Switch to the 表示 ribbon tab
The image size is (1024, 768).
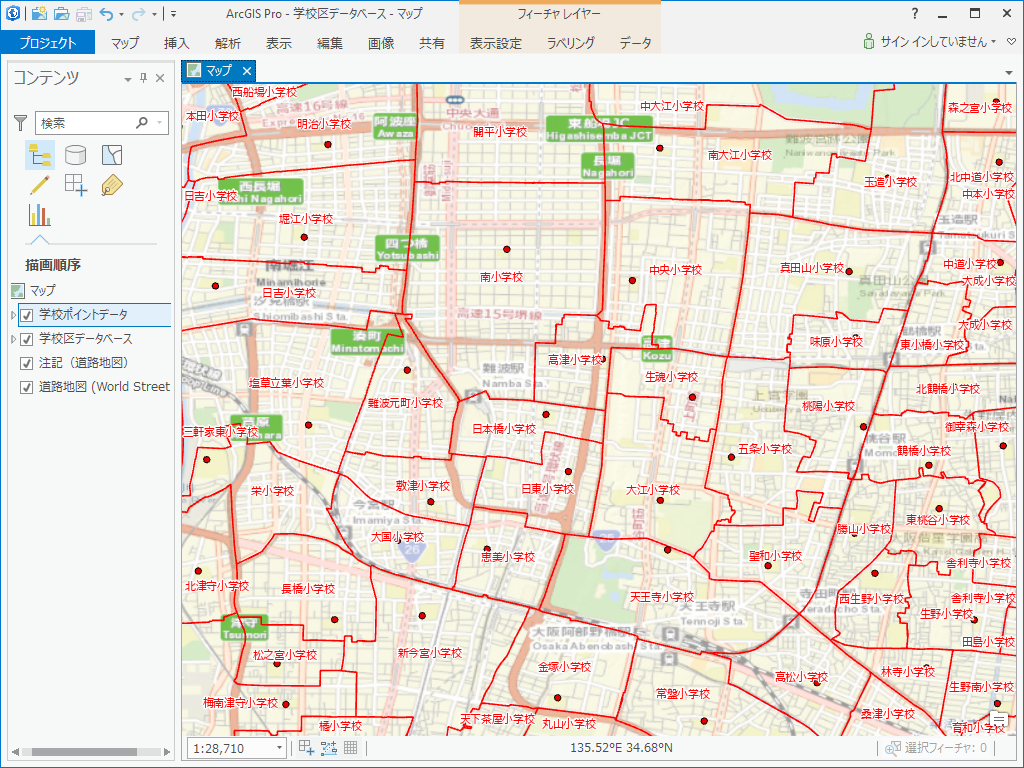click(279, 43)
